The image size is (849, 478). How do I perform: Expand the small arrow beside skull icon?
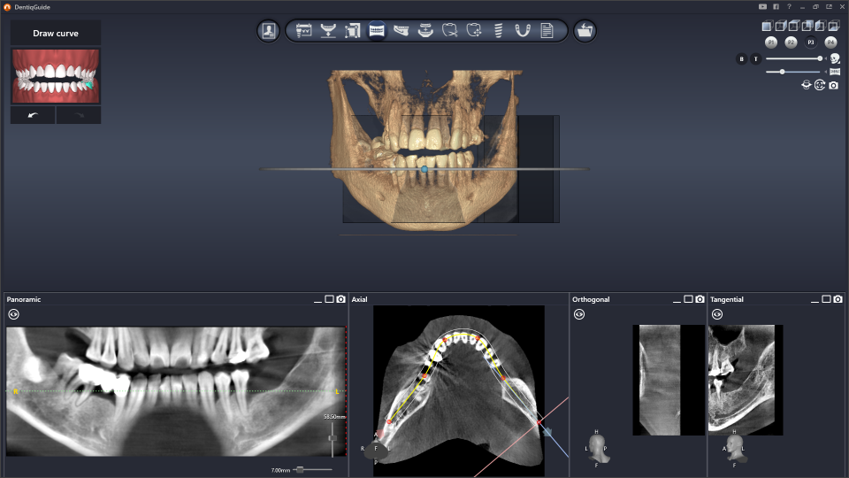(x=826, y=58)
